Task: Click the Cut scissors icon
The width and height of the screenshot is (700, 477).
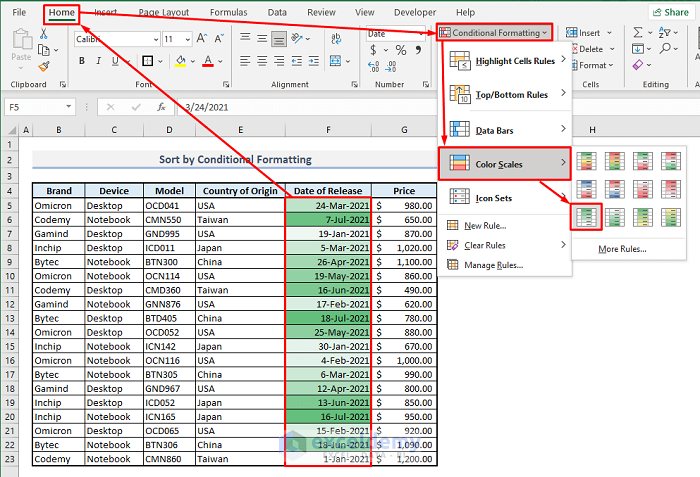Action: point(43,36)
